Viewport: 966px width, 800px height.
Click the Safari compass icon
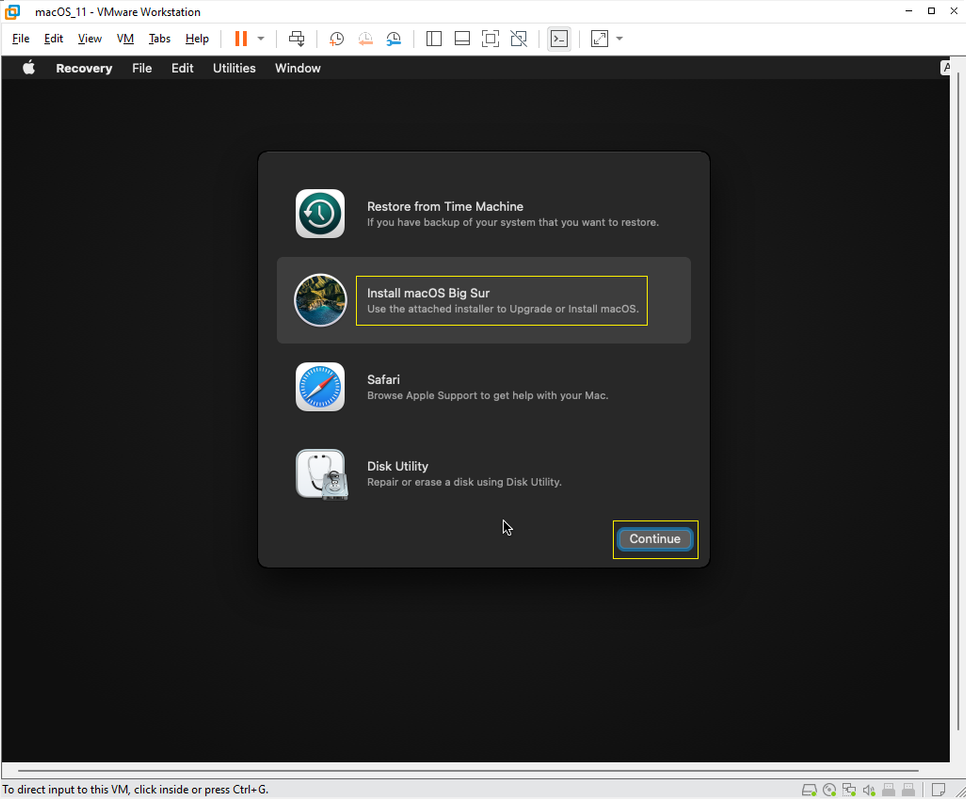(320, 387)
